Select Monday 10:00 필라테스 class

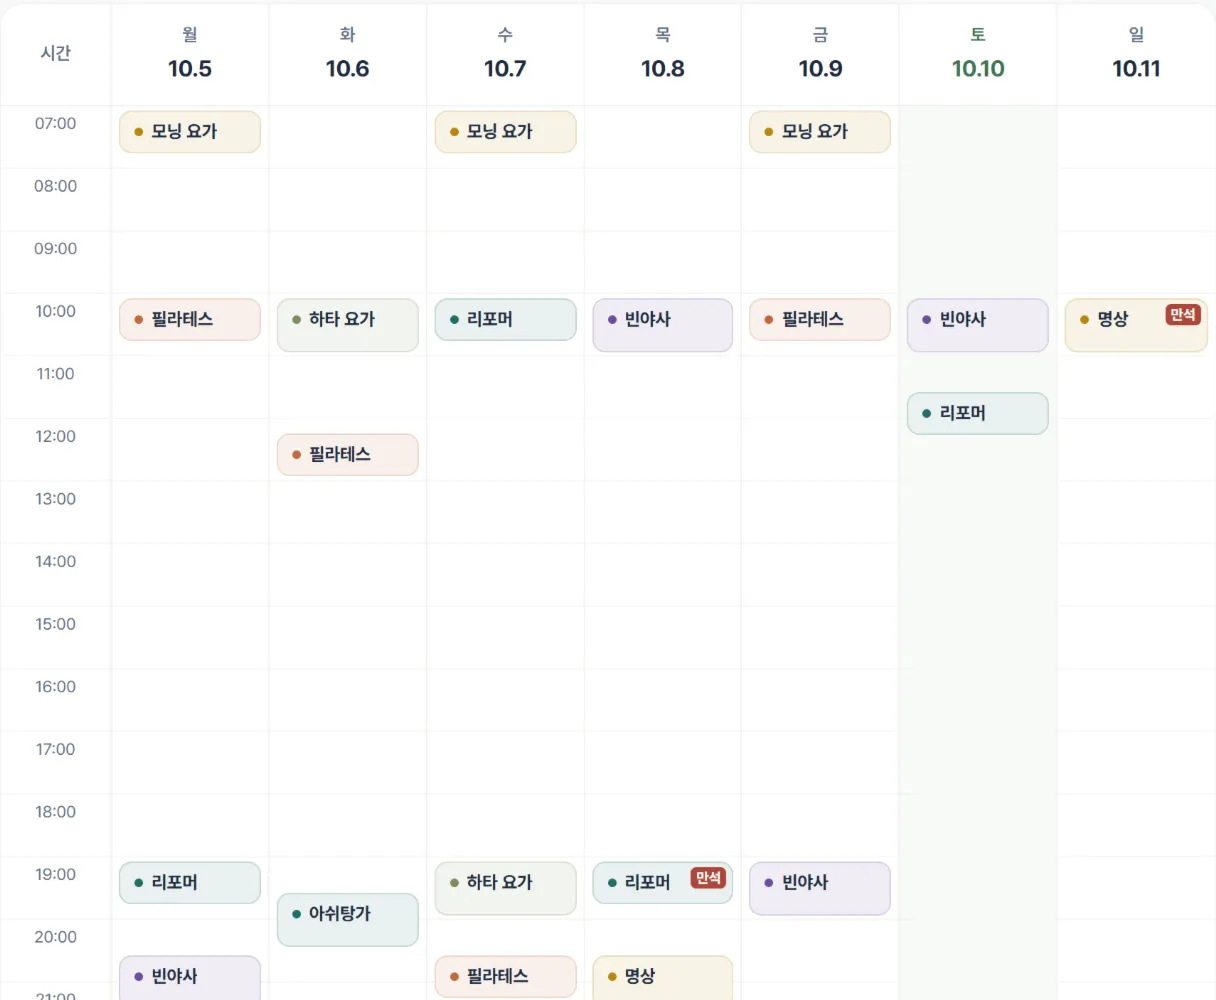coord(190,320)
